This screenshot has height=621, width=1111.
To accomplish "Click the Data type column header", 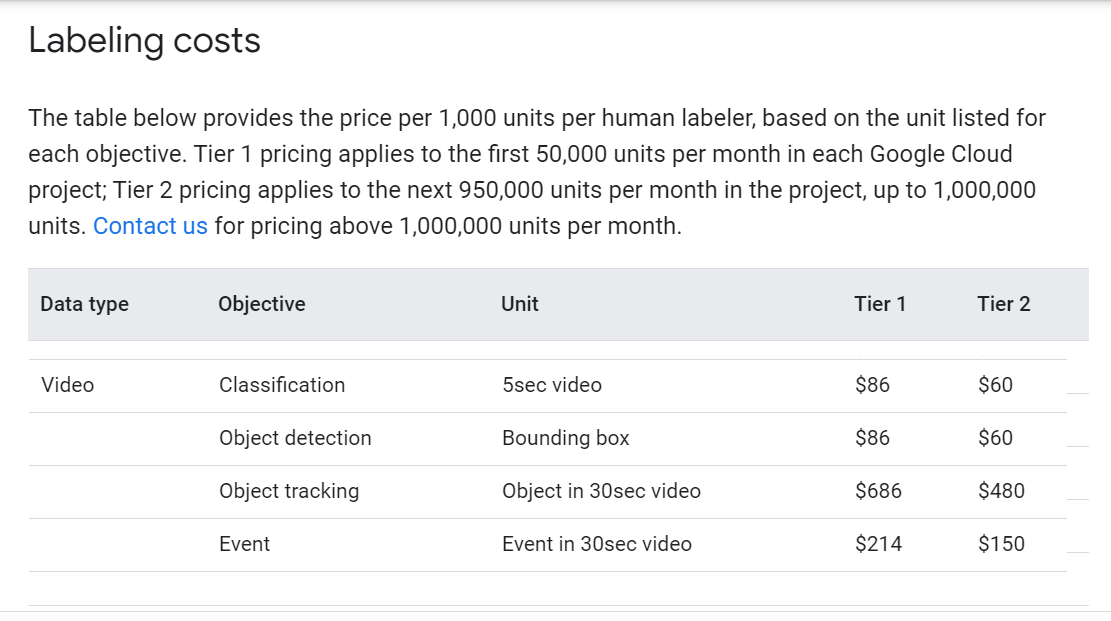I will (x=85, y=304).
